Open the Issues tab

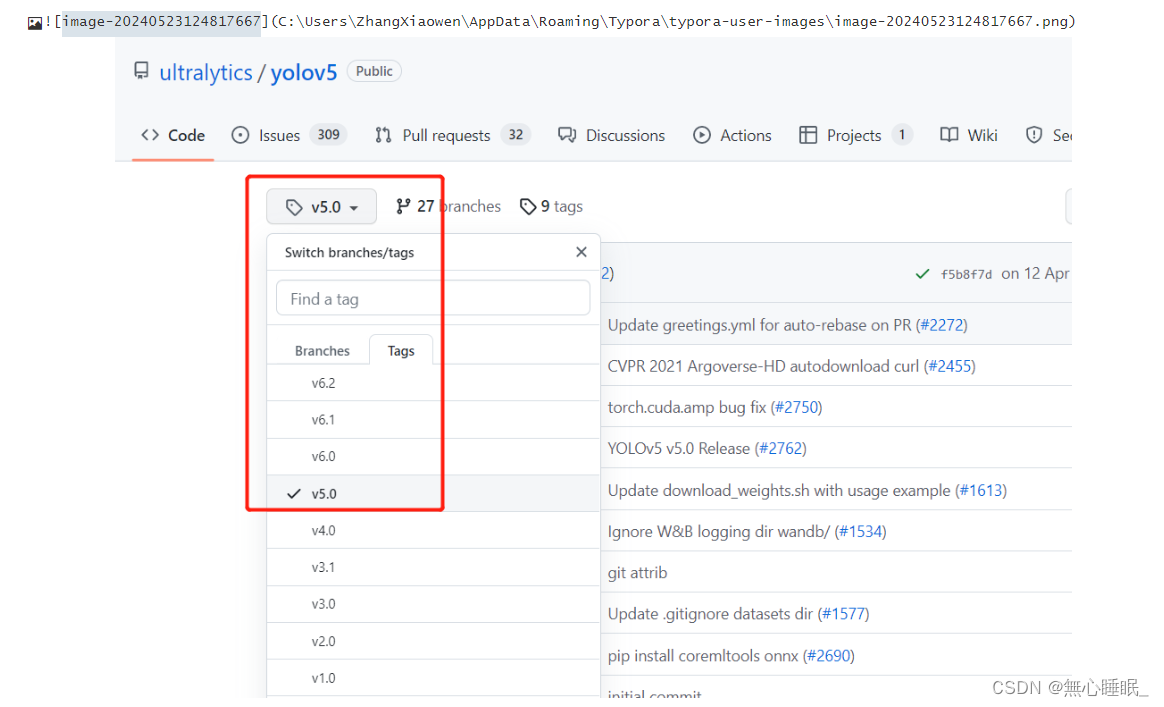(x=289, y=135)
